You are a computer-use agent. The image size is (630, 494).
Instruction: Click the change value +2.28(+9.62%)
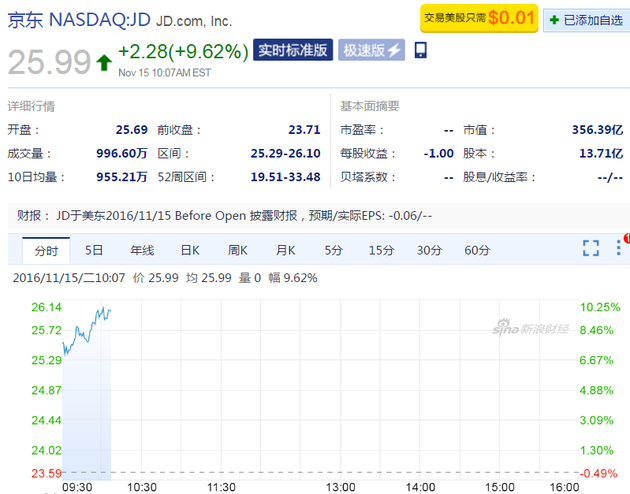tap(183, 52)
